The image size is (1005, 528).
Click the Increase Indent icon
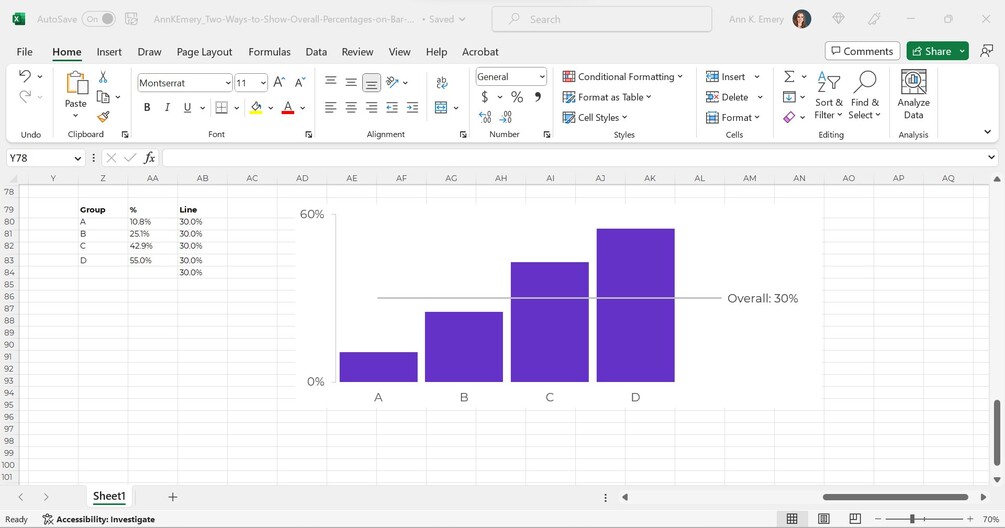[x=413, y=107]
